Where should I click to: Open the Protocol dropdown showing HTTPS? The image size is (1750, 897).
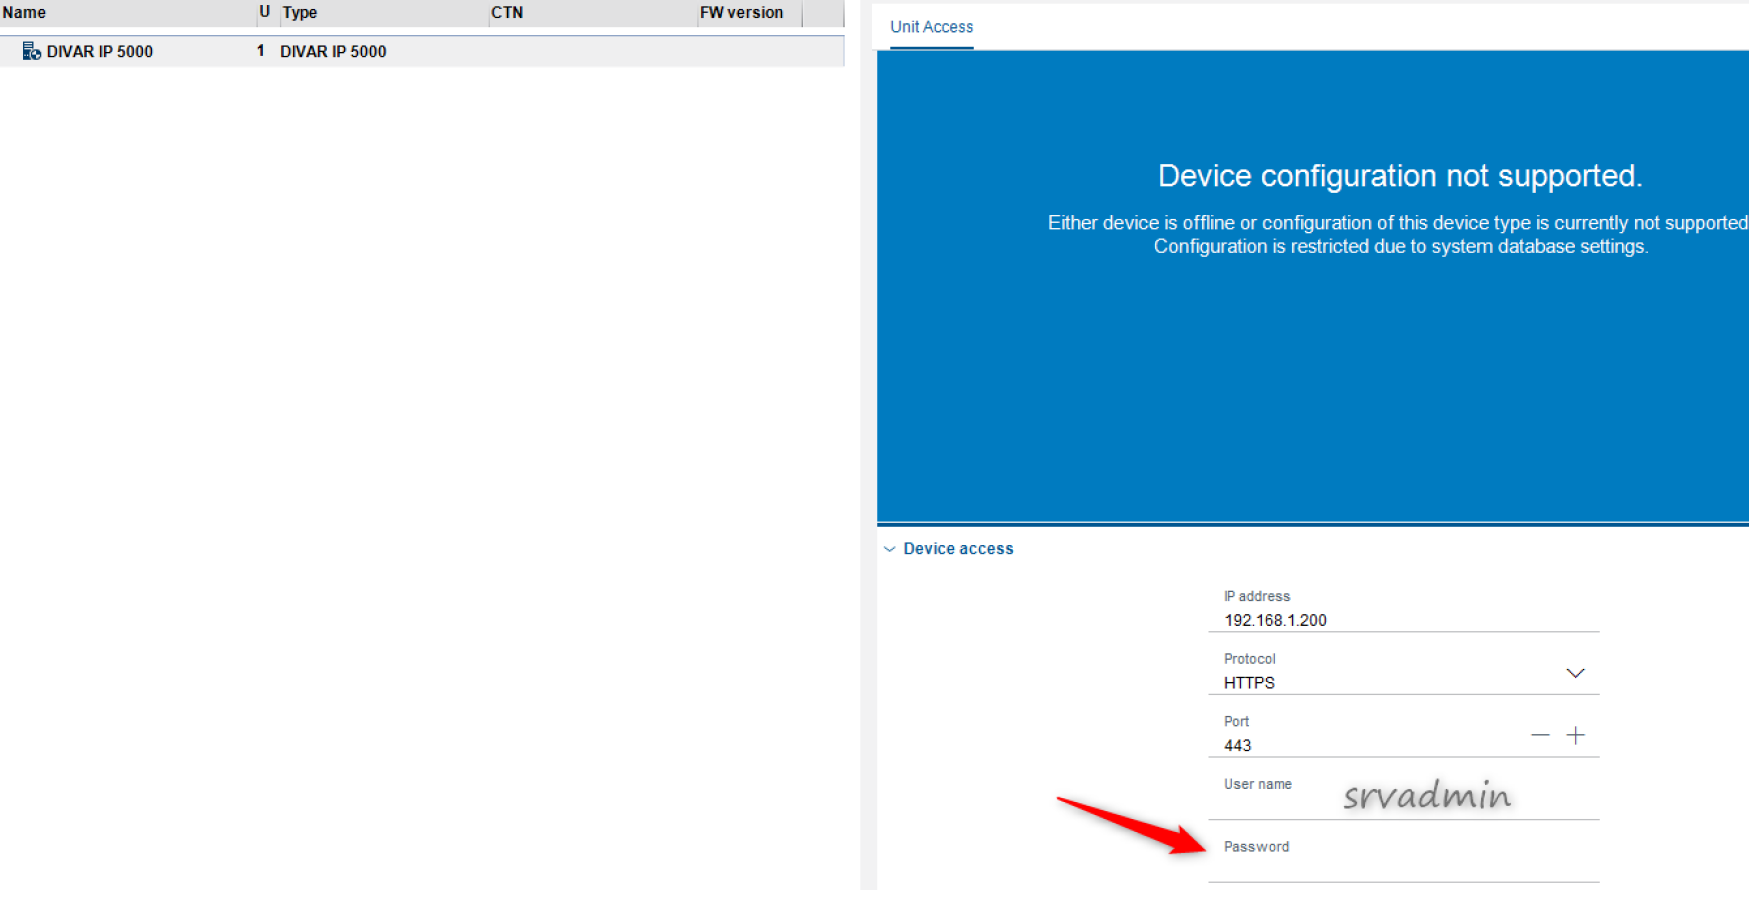point(1403,673)
